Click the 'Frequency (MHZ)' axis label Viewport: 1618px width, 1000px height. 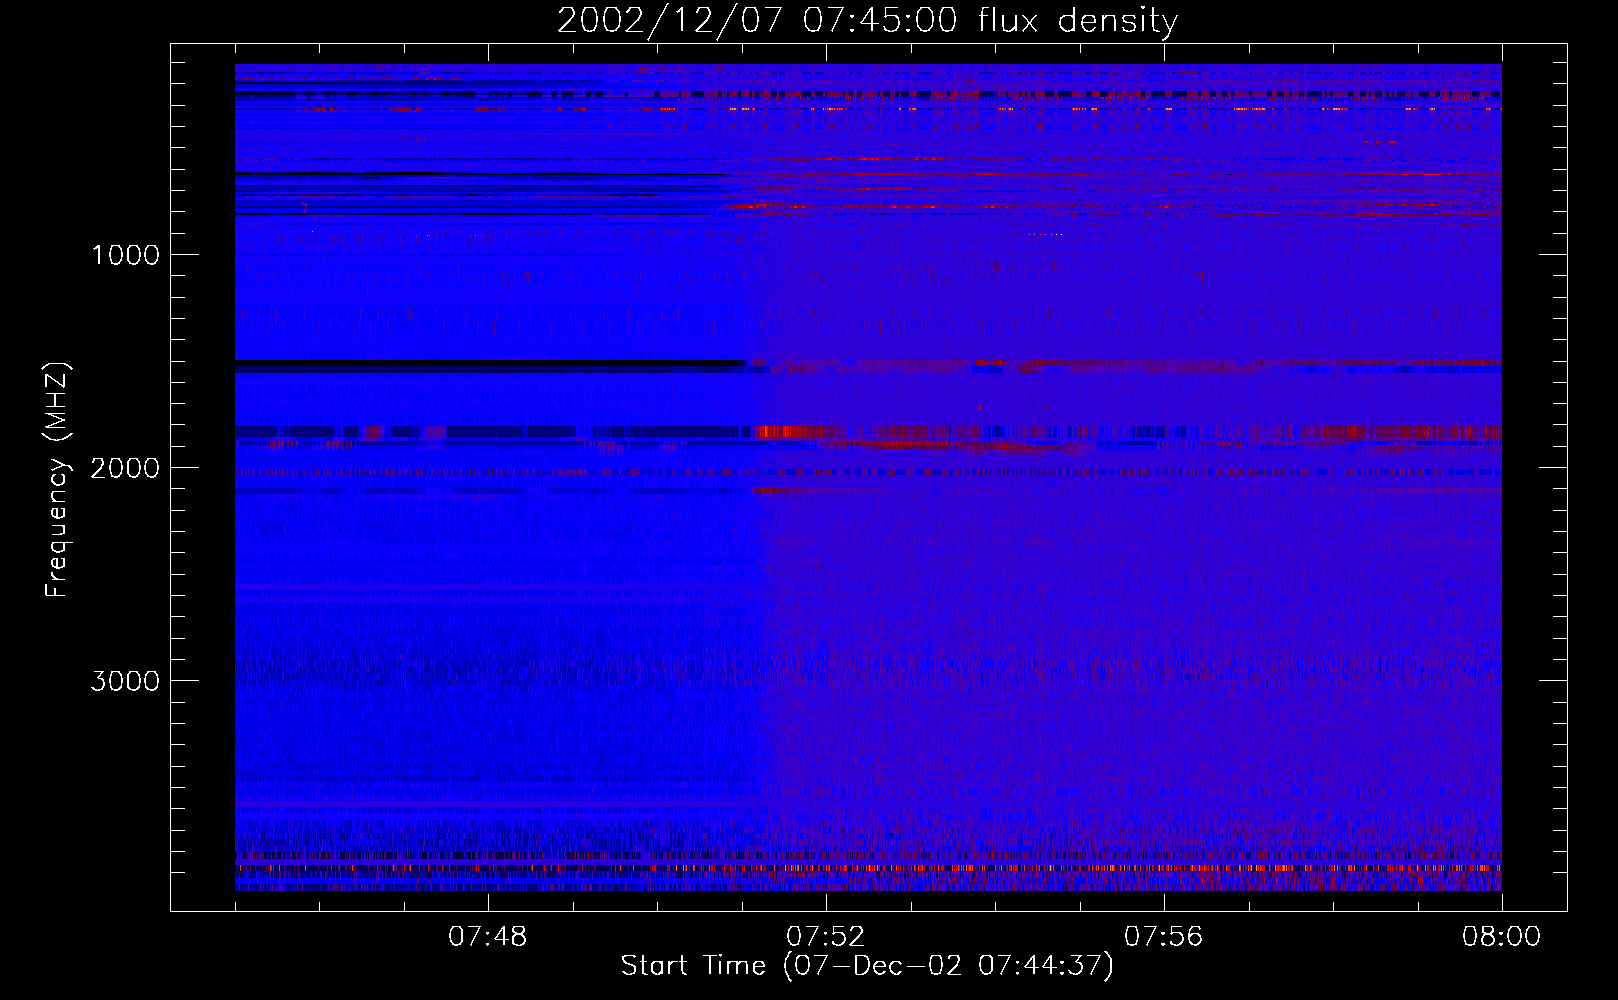57,481
